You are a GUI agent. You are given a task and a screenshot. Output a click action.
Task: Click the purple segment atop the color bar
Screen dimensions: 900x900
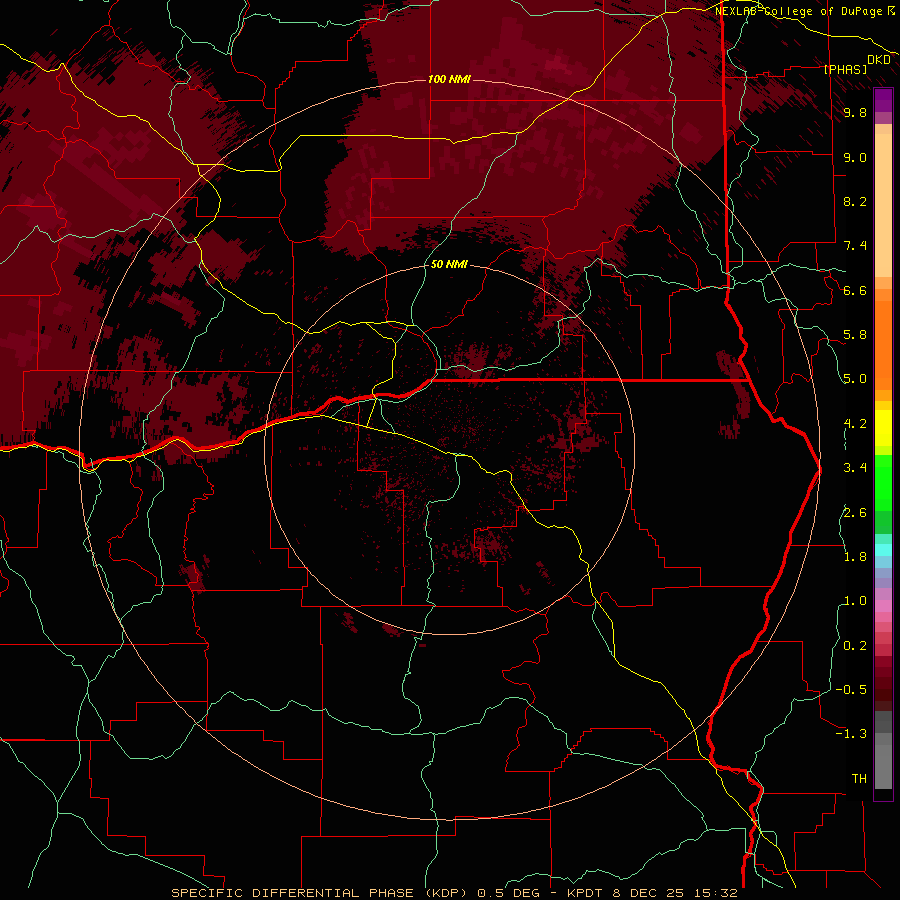coord(883,100)
